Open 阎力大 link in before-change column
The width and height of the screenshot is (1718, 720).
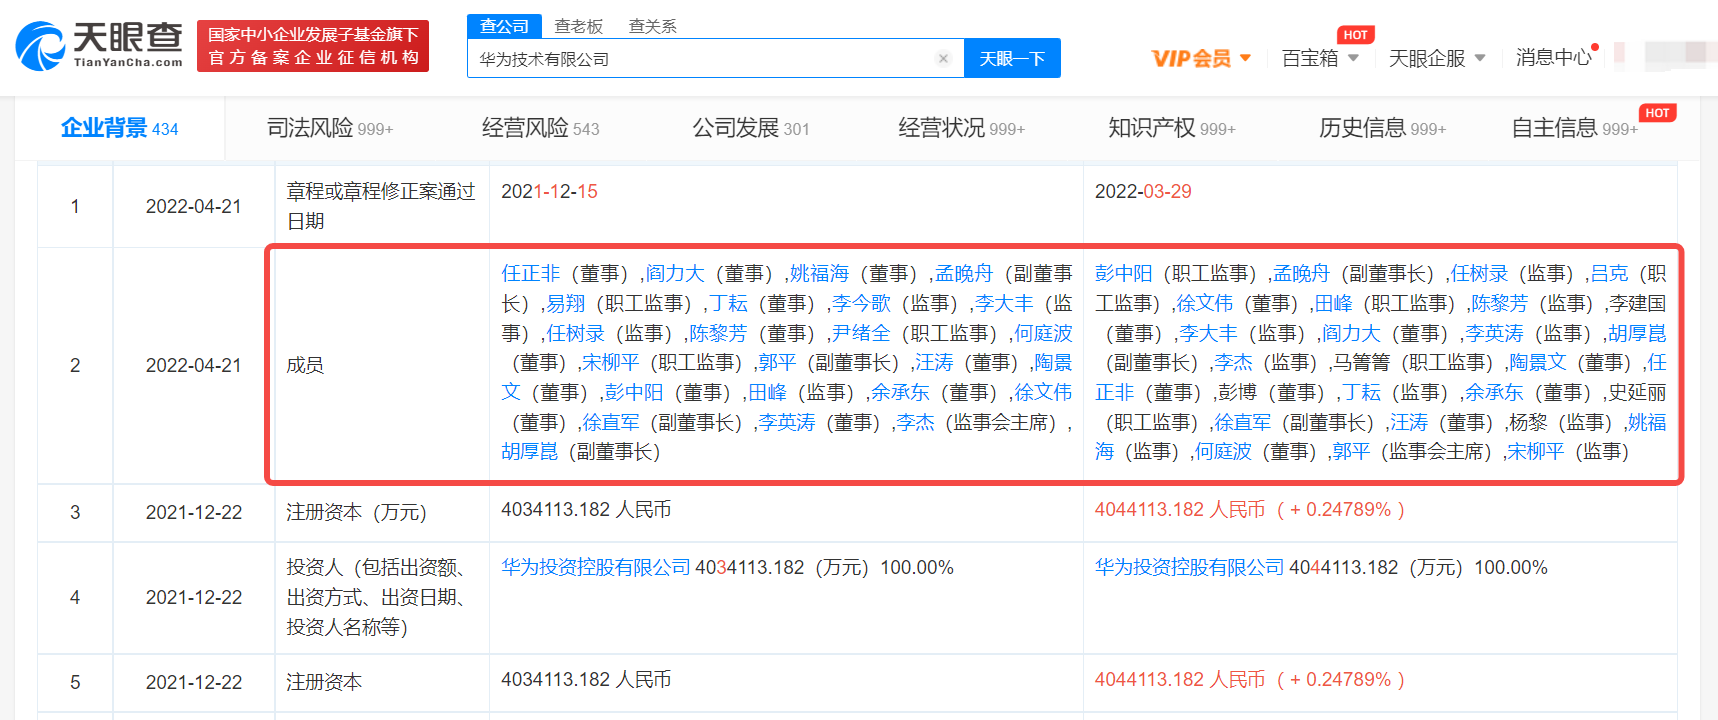click(x=675, y=273)
